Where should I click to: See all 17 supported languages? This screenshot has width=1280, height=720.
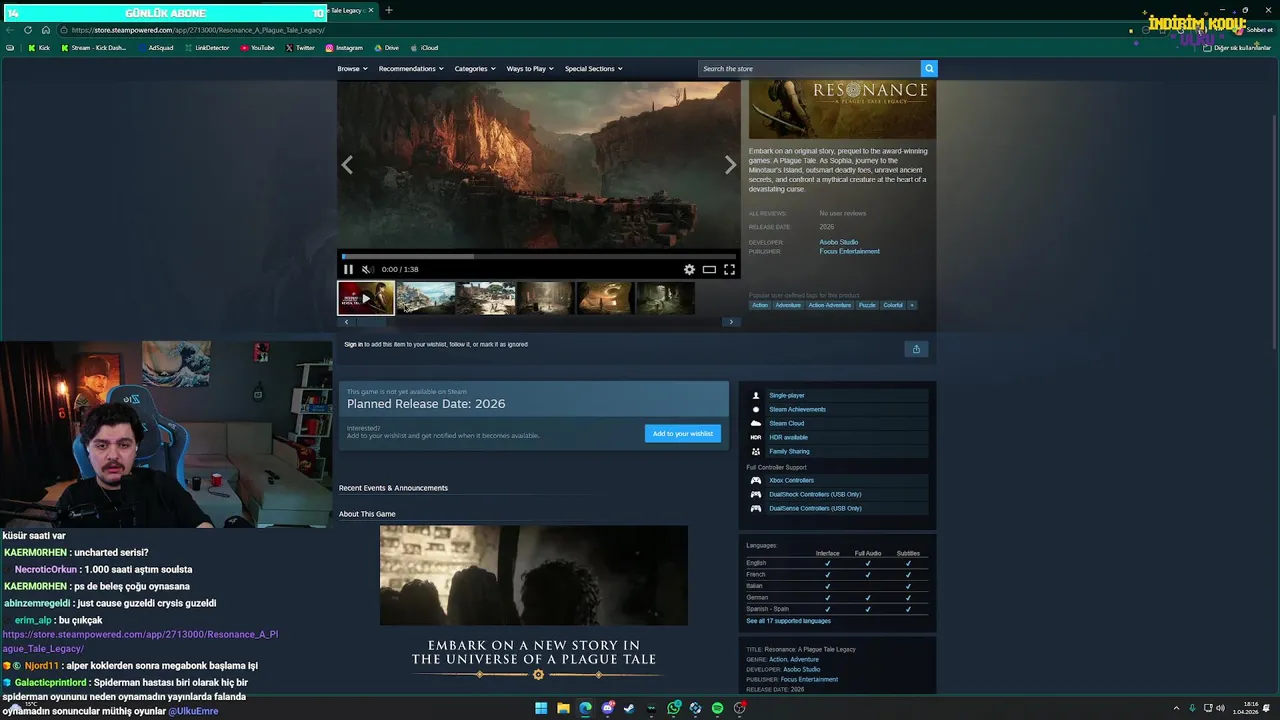click(x=788, y=621)
